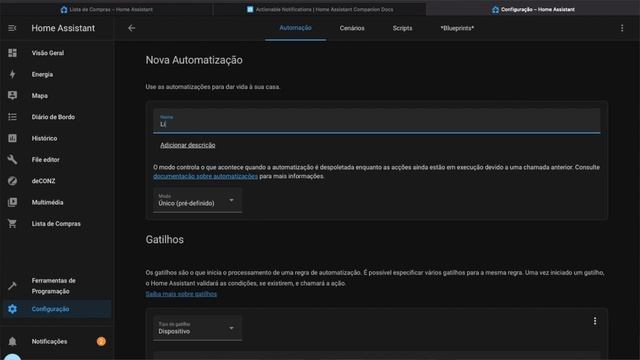640x360 pixels.
Task: Select the Configuração – Home Assistant browser tab
Action: point(533,9)
